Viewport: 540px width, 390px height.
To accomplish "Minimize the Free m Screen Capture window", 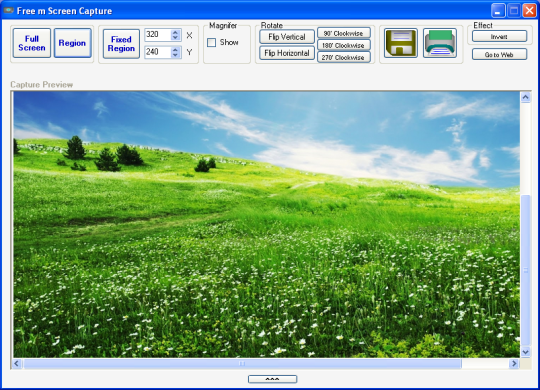I will tap(498, 11).
